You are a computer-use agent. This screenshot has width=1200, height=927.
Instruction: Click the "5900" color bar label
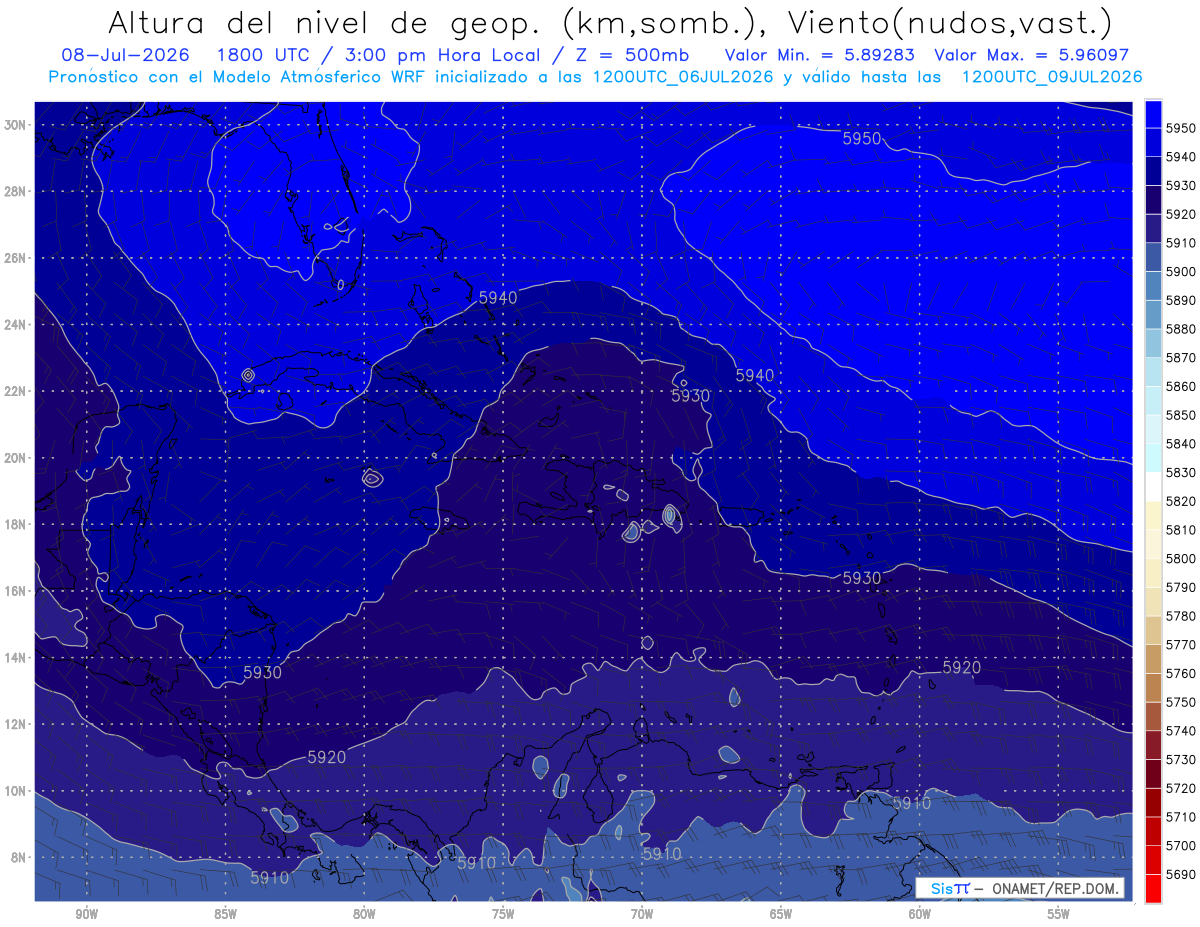[x=1180, y=272]
